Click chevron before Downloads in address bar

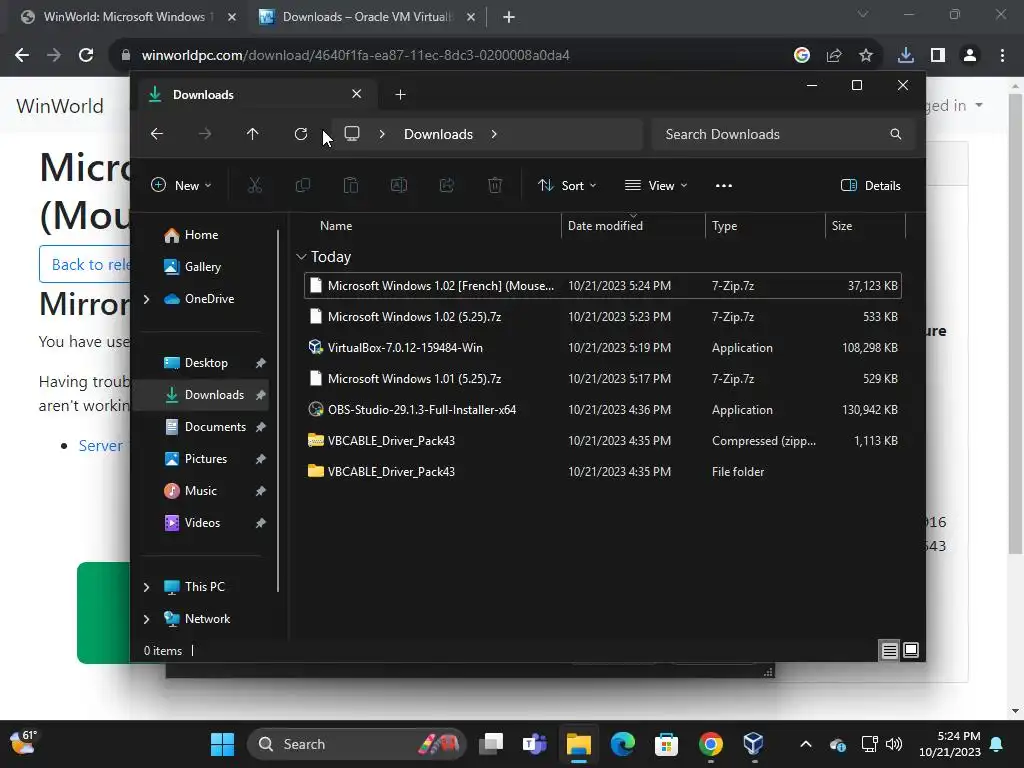pos(382,134)
